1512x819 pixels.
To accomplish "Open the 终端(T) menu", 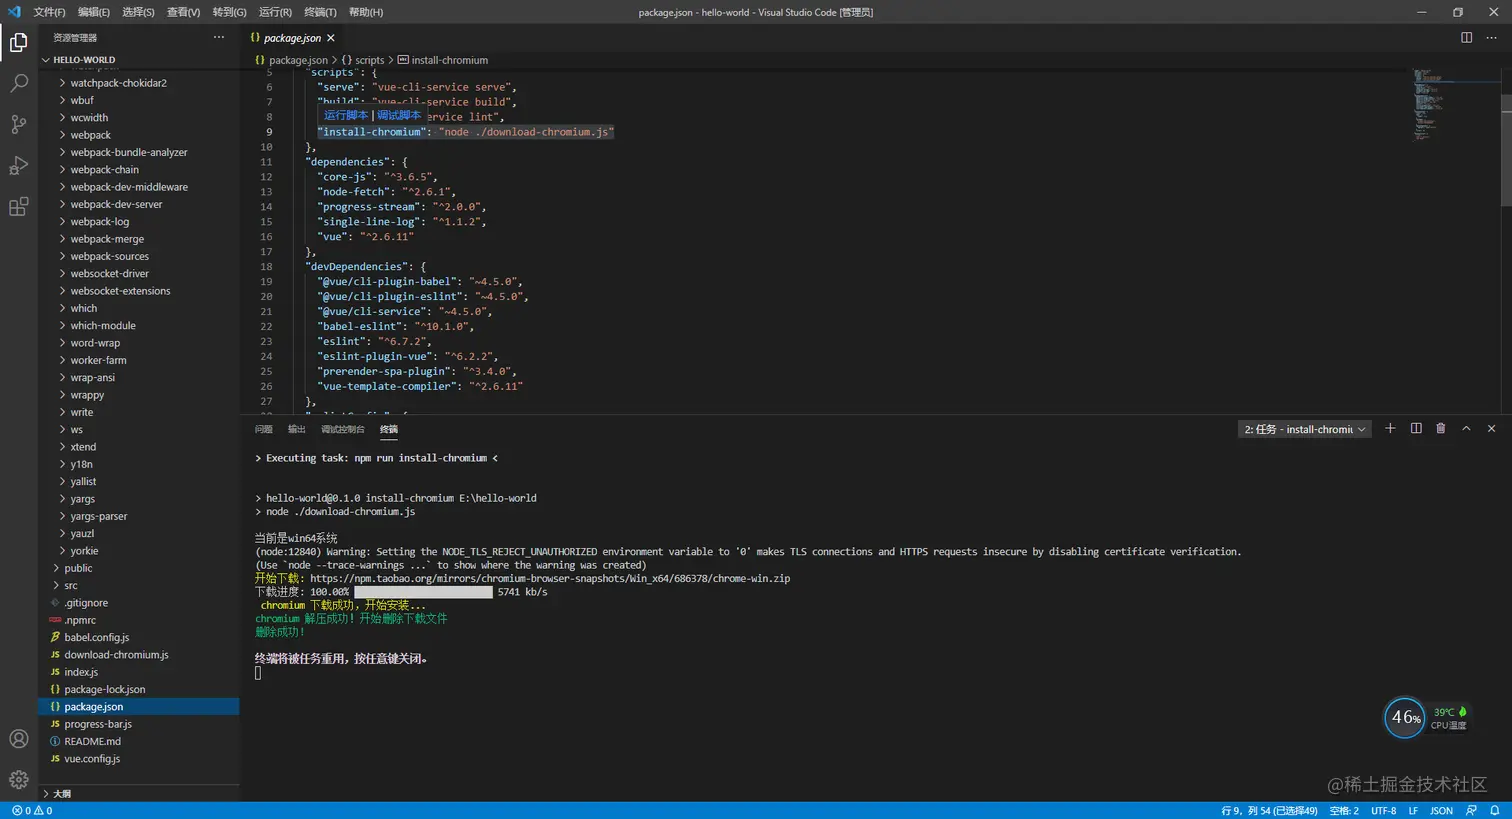I will tap(320, 12).
